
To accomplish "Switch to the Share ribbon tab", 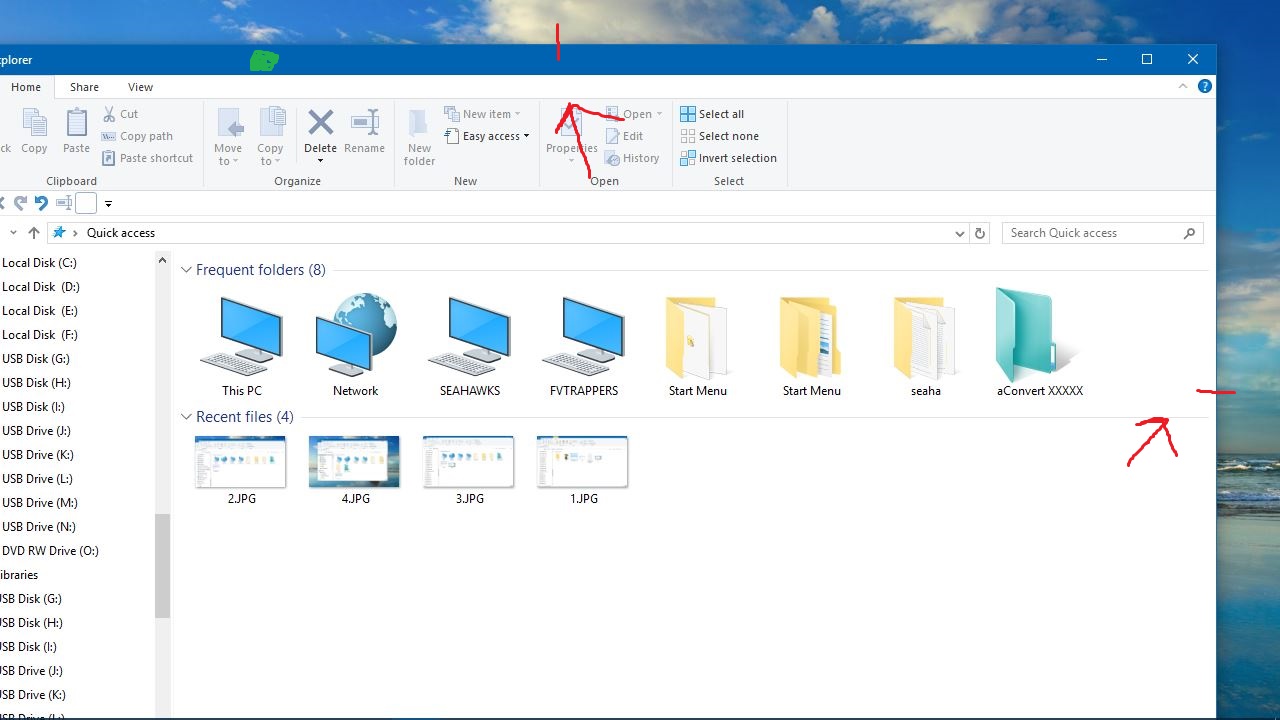I will point(84,87).
